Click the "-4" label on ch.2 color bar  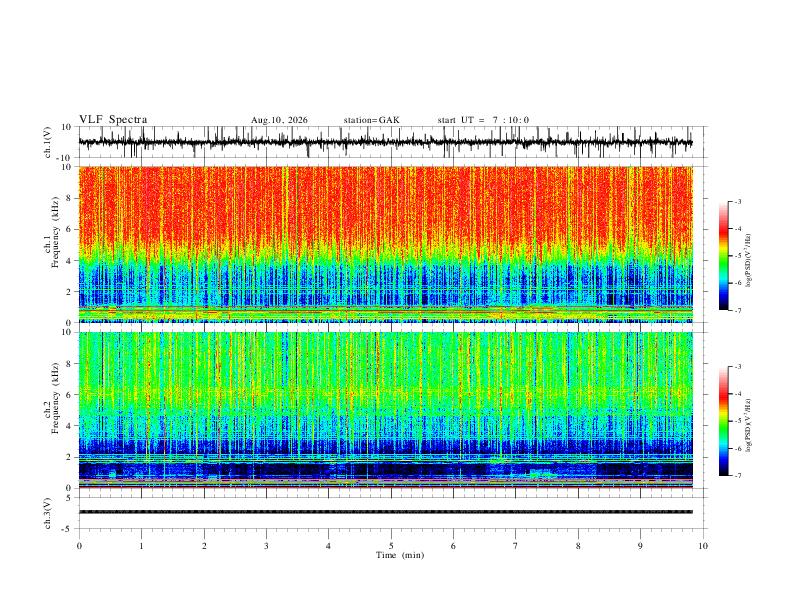(737, 394)
